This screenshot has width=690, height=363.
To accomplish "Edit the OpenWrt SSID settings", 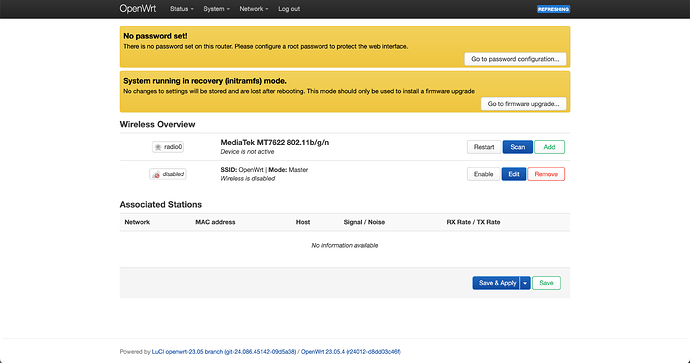I will 514,174.
